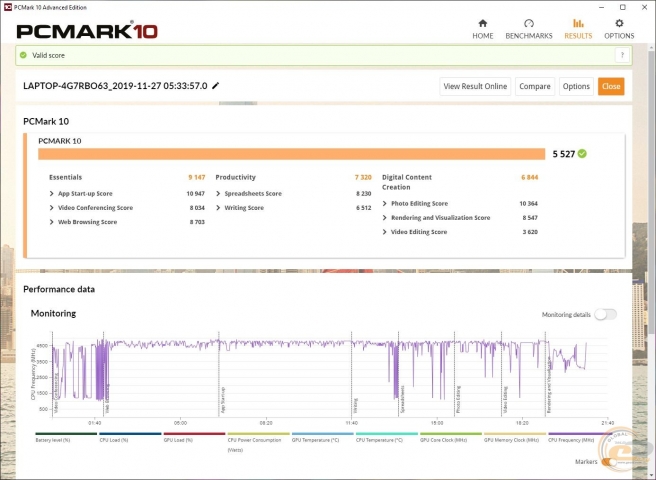The image size is (656, 480).
Task: Switch to the RESULTS tab
Action: click(578, 29)
